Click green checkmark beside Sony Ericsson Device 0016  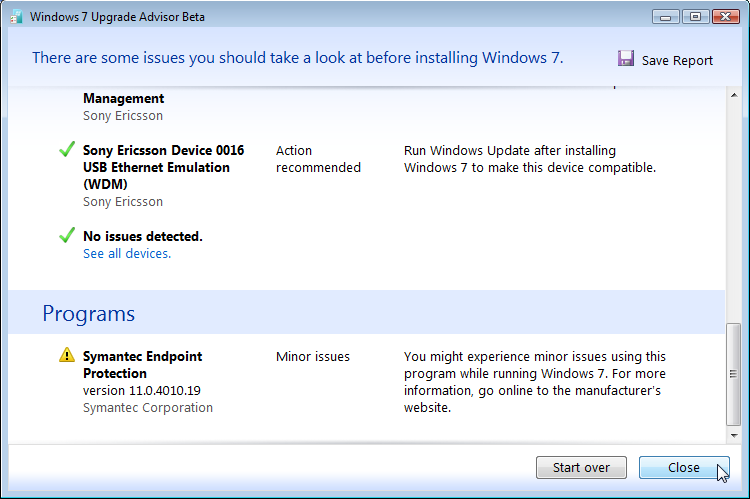pyautogui.click(x=67, y=149)
